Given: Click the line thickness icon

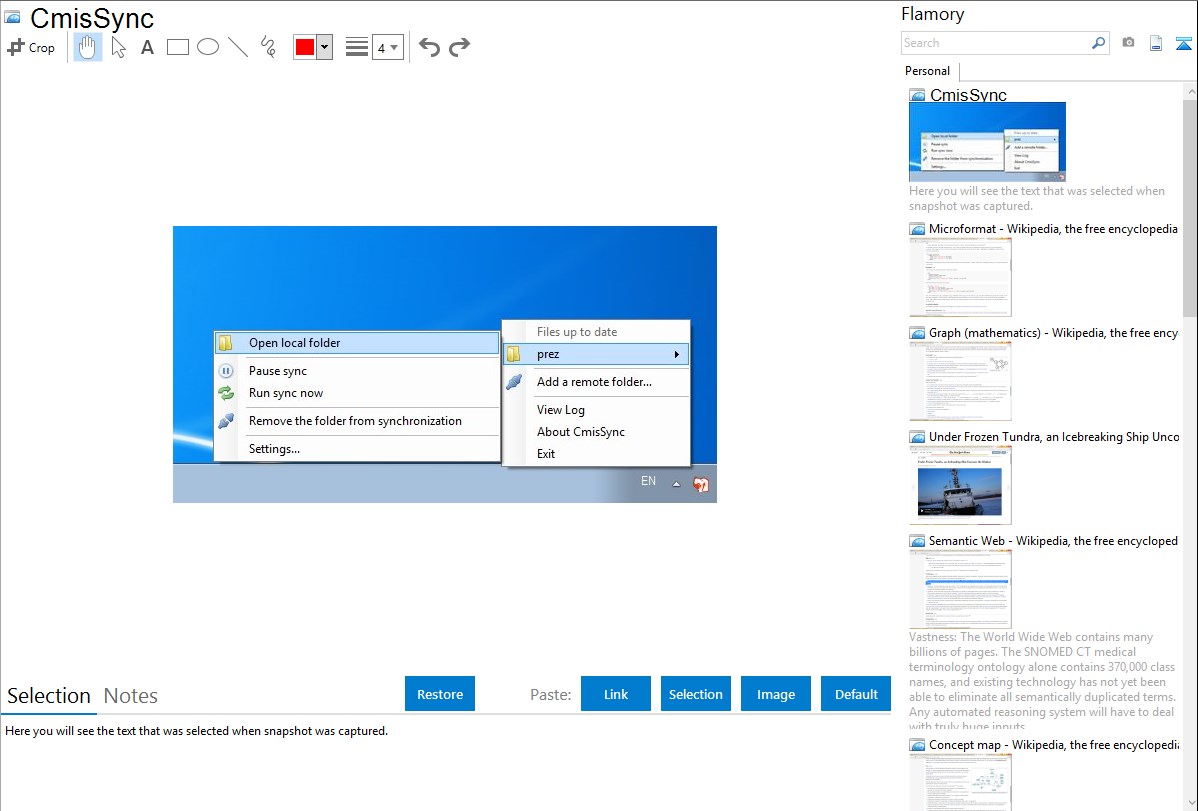Looking at the screenshot, I should (x=357, y=47).
